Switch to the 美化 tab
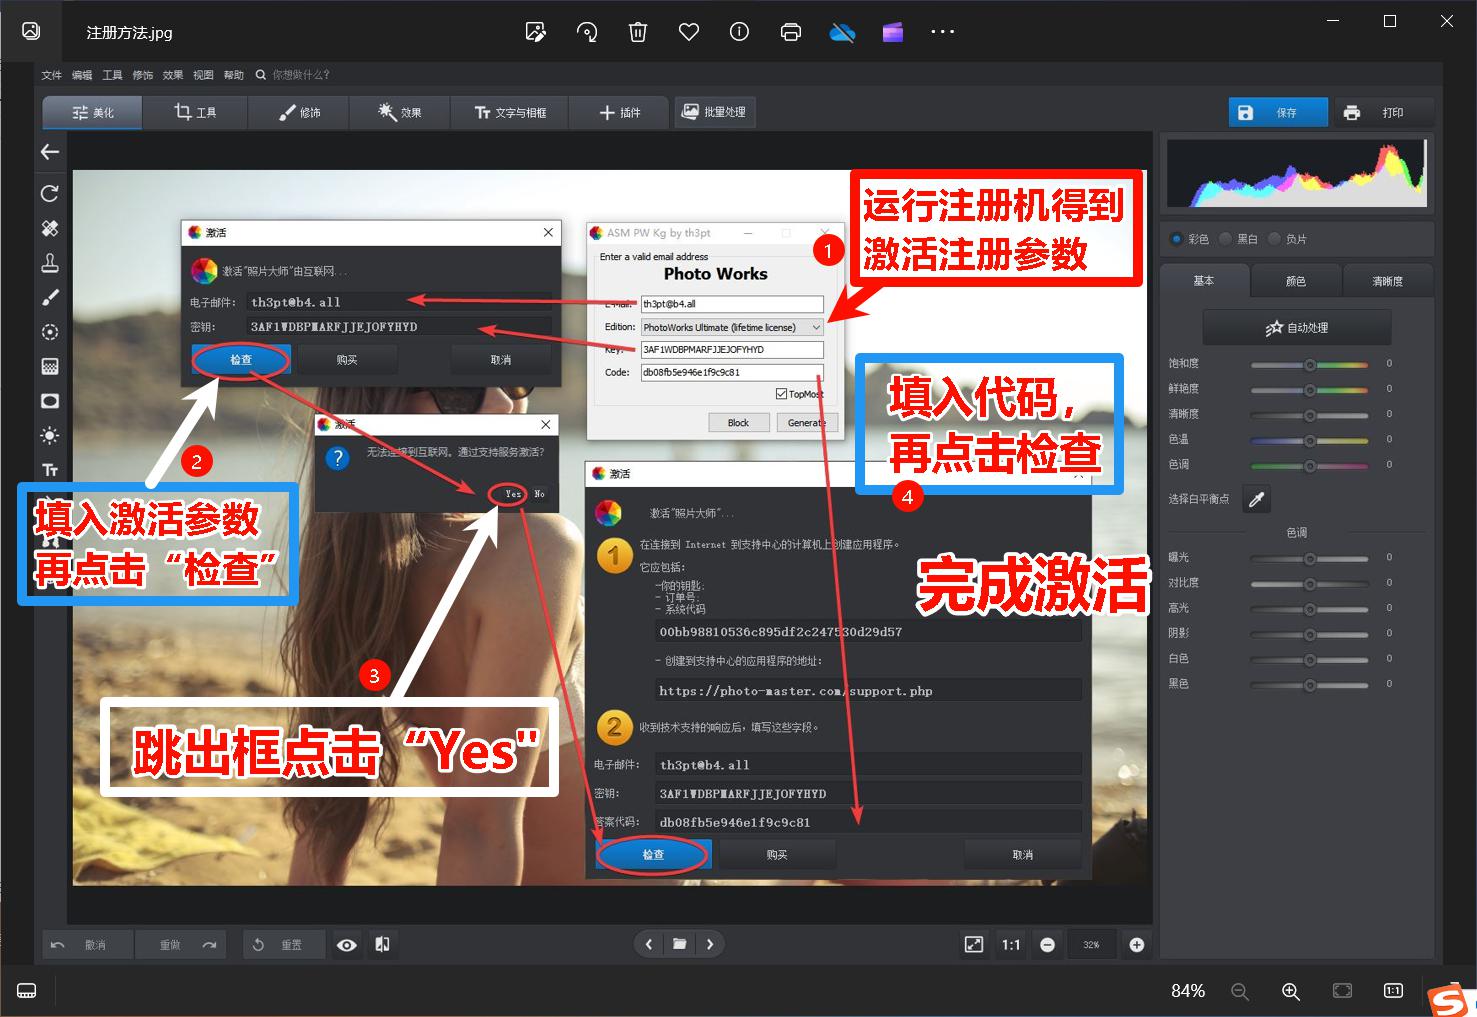The width and height of the screenshot is (1477, 1017). [93, 113]
